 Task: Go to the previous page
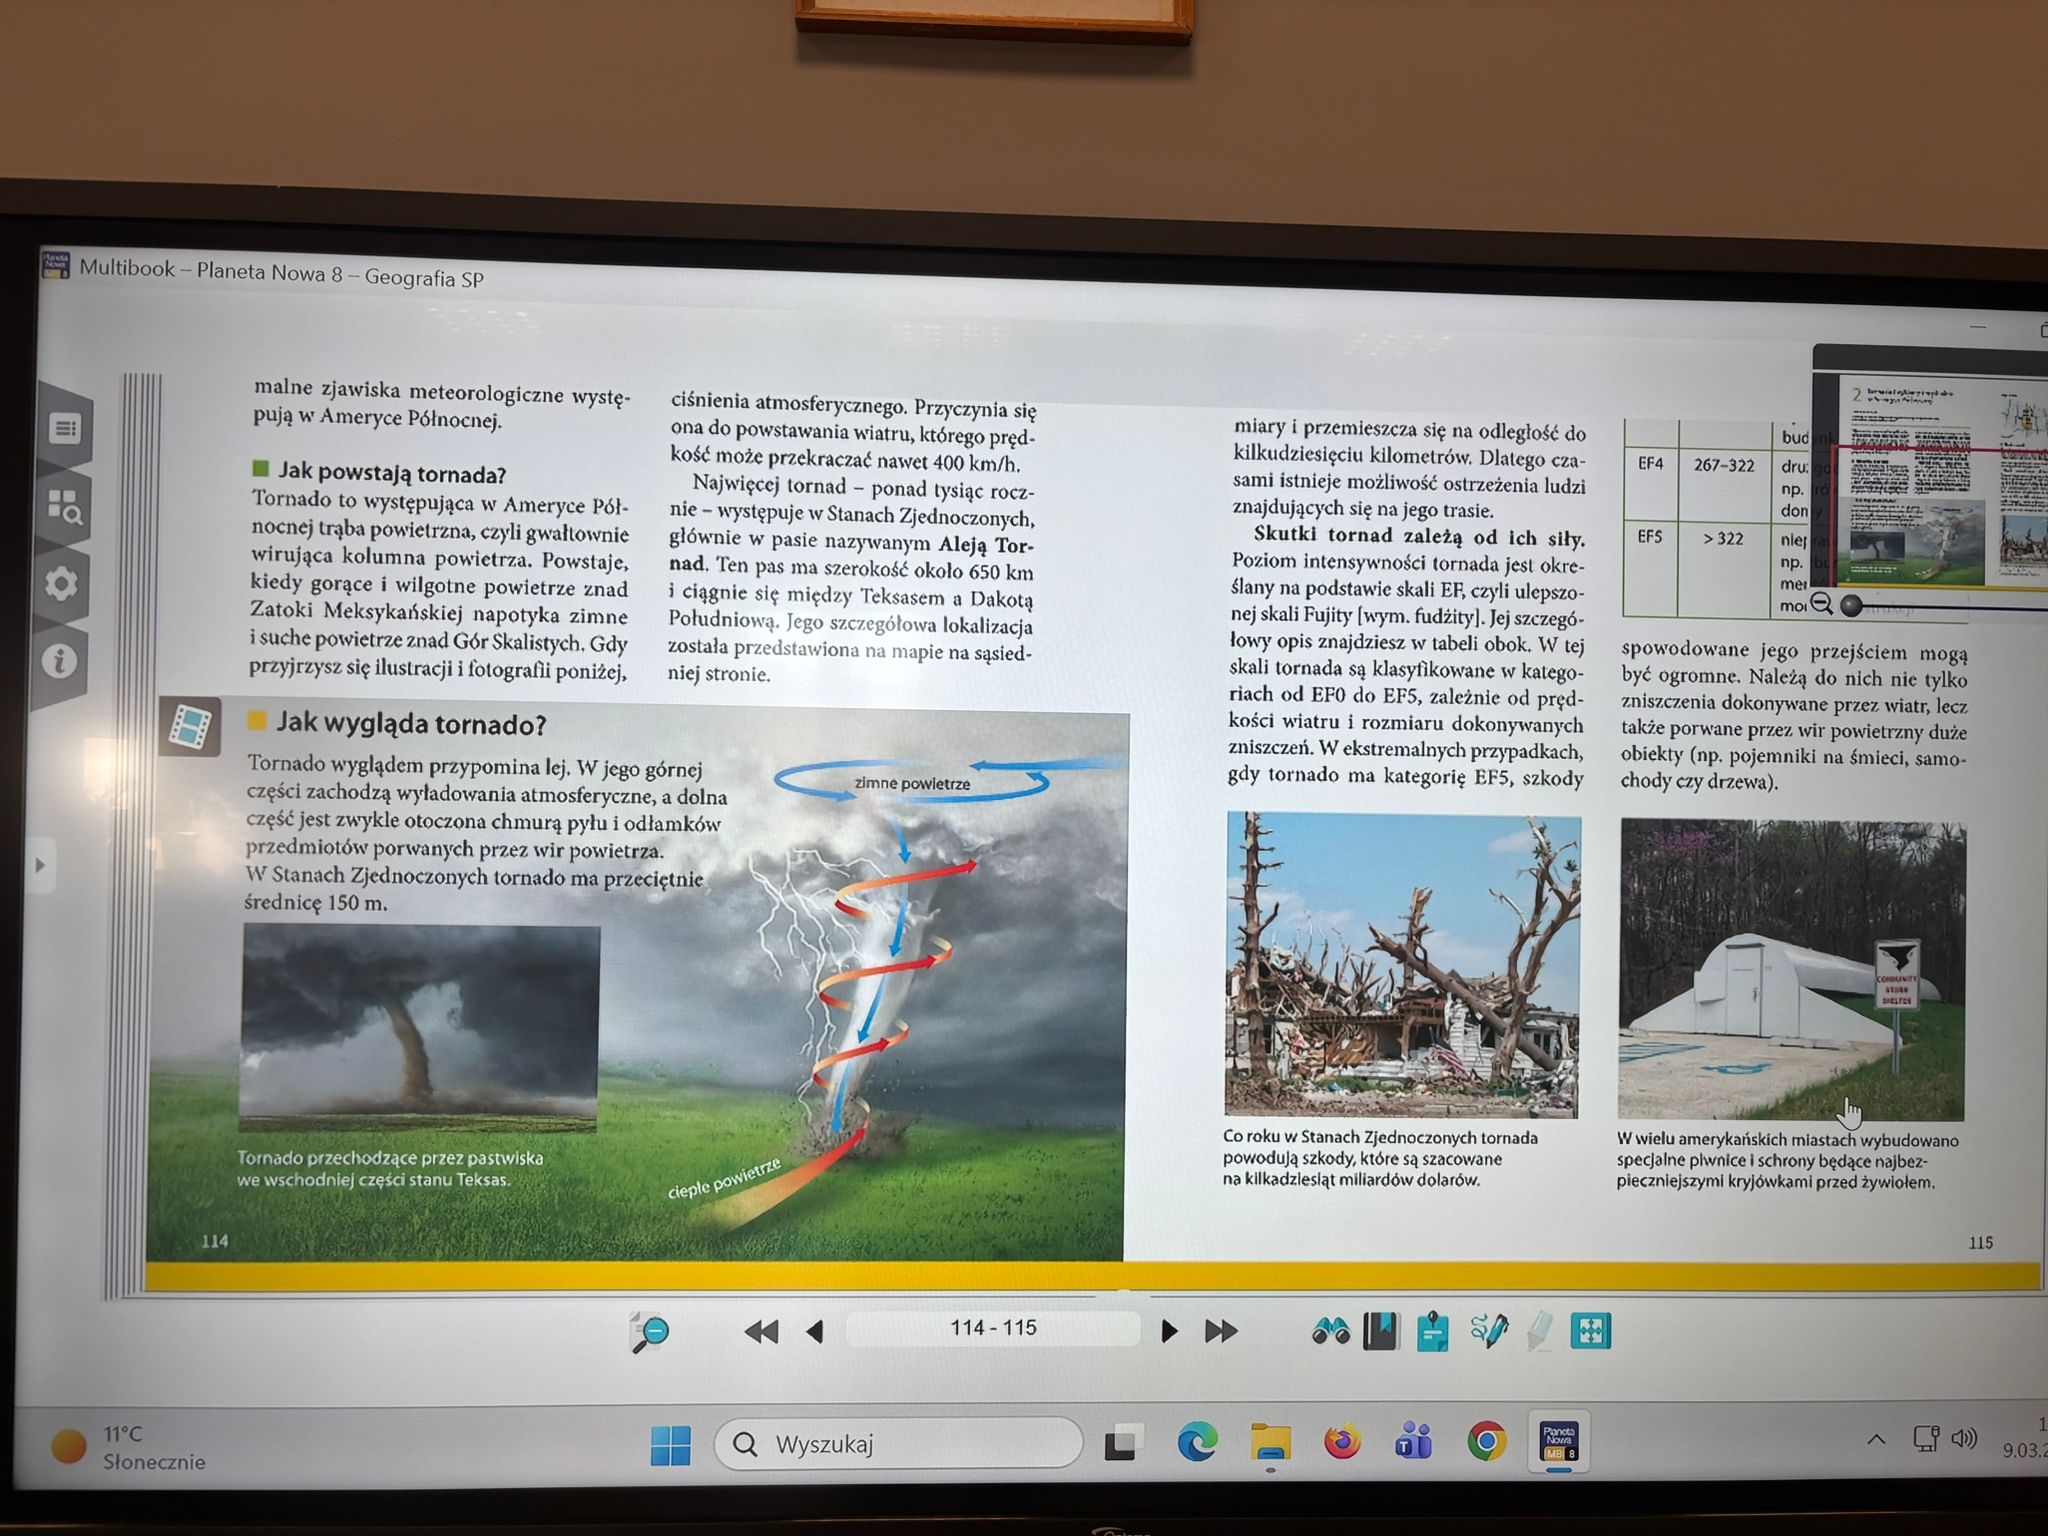(815, 1331)
